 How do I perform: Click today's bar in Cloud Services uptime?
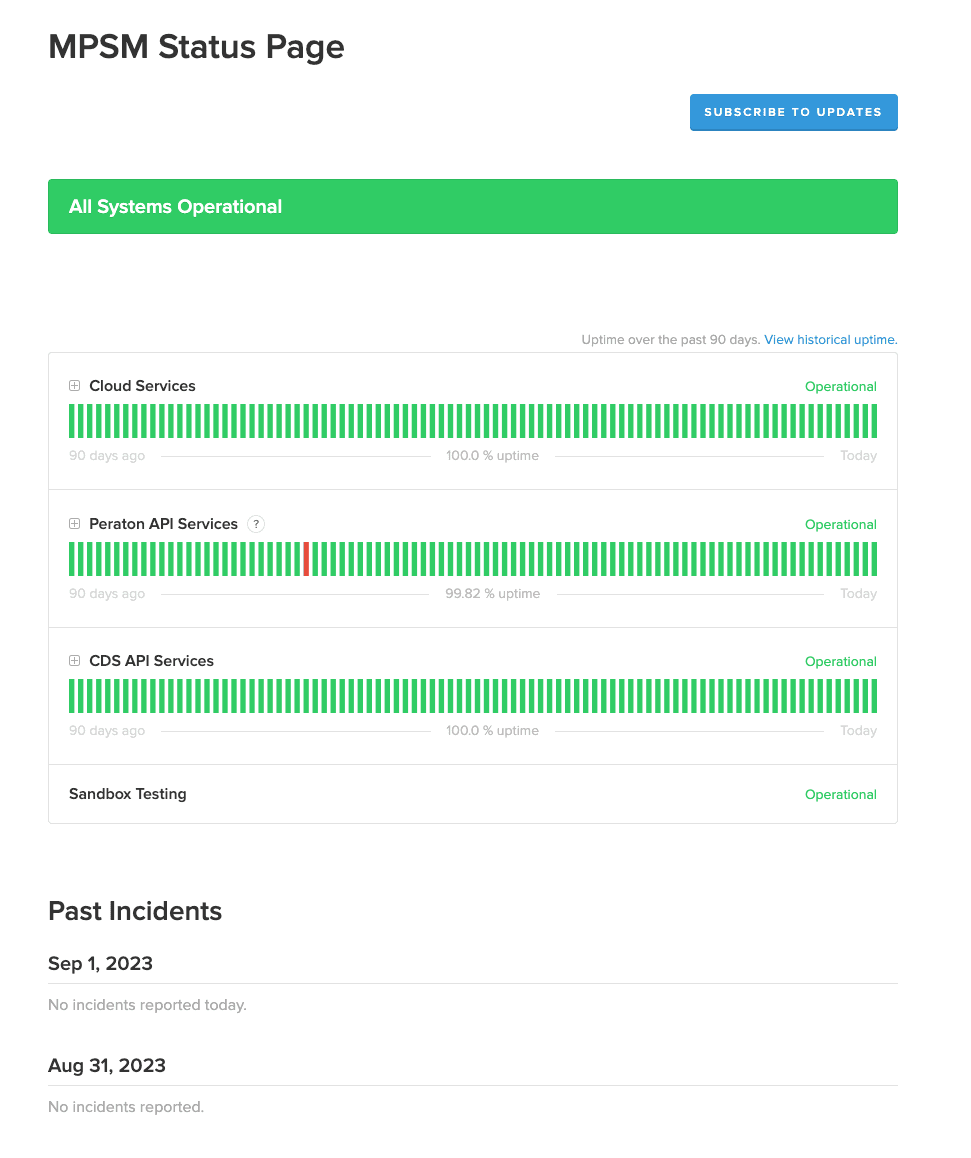[x=874, y=421]
